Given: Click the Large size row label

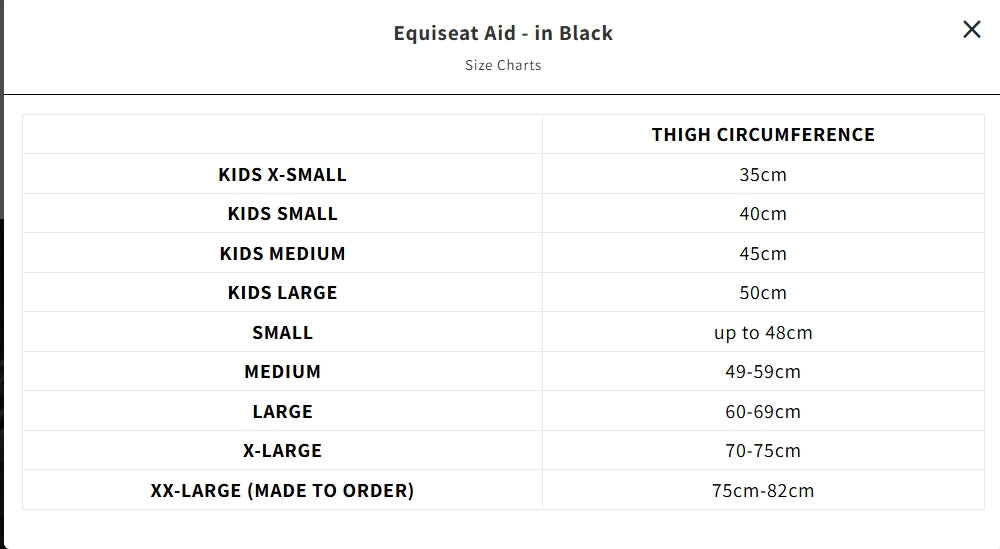Looking at the screenshot, I should point(282,411).
